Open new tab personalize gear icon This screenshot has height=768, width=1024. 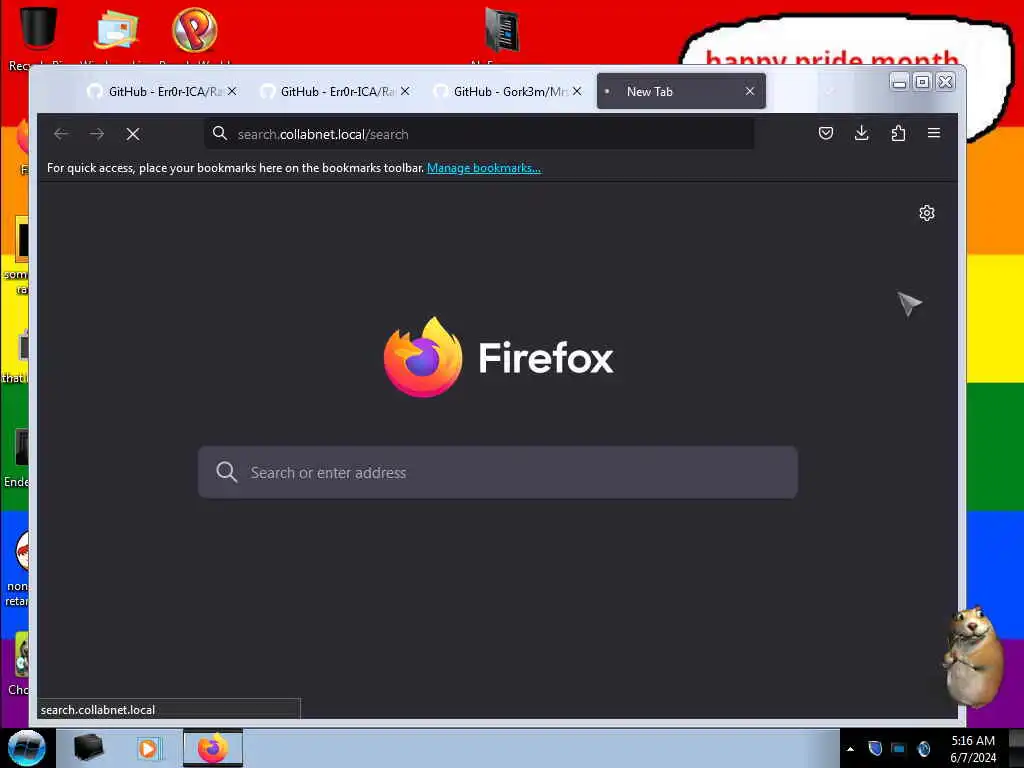point(927,213)
